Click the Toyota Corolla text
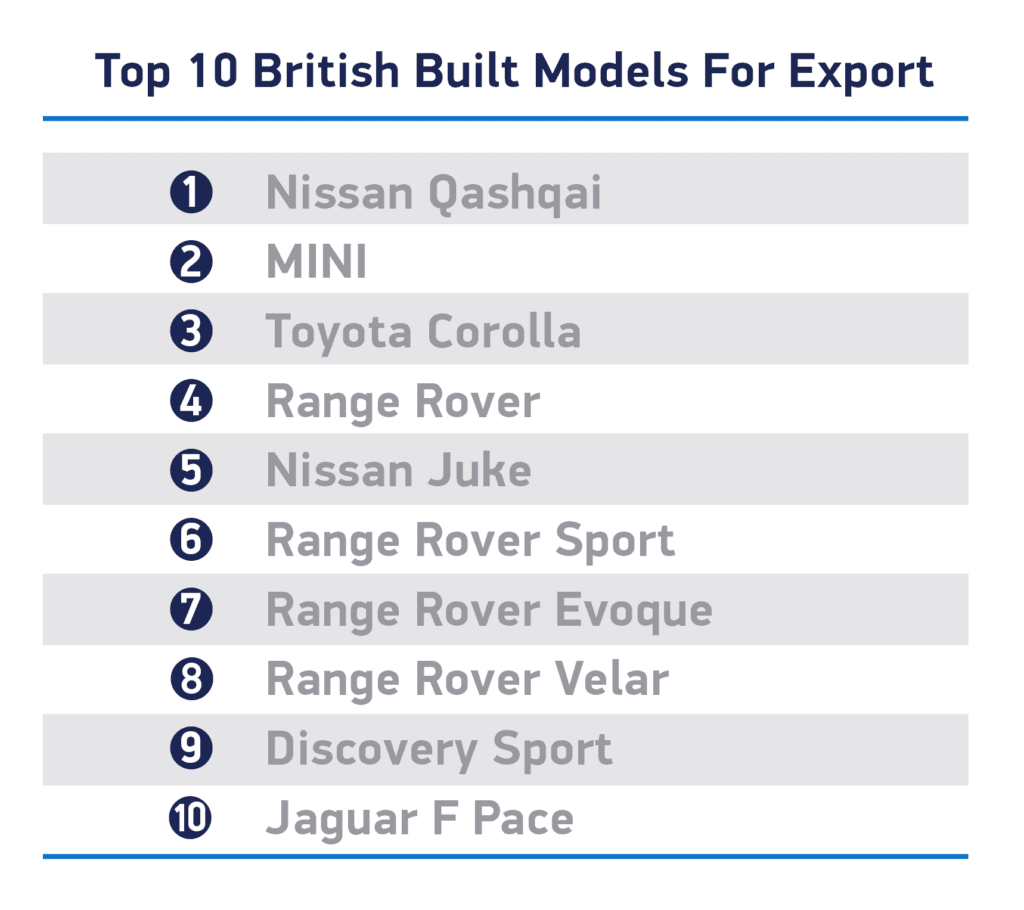 pyautogui.click(x=423, y=332)
